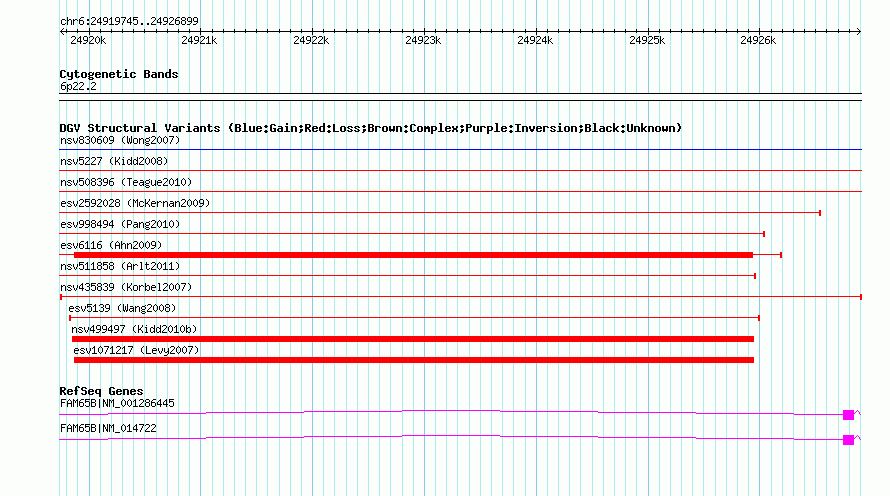Open variant esv1071217 (Levy2007)
The width and height of the screenshot is (890, 496).
coord(136,350)
